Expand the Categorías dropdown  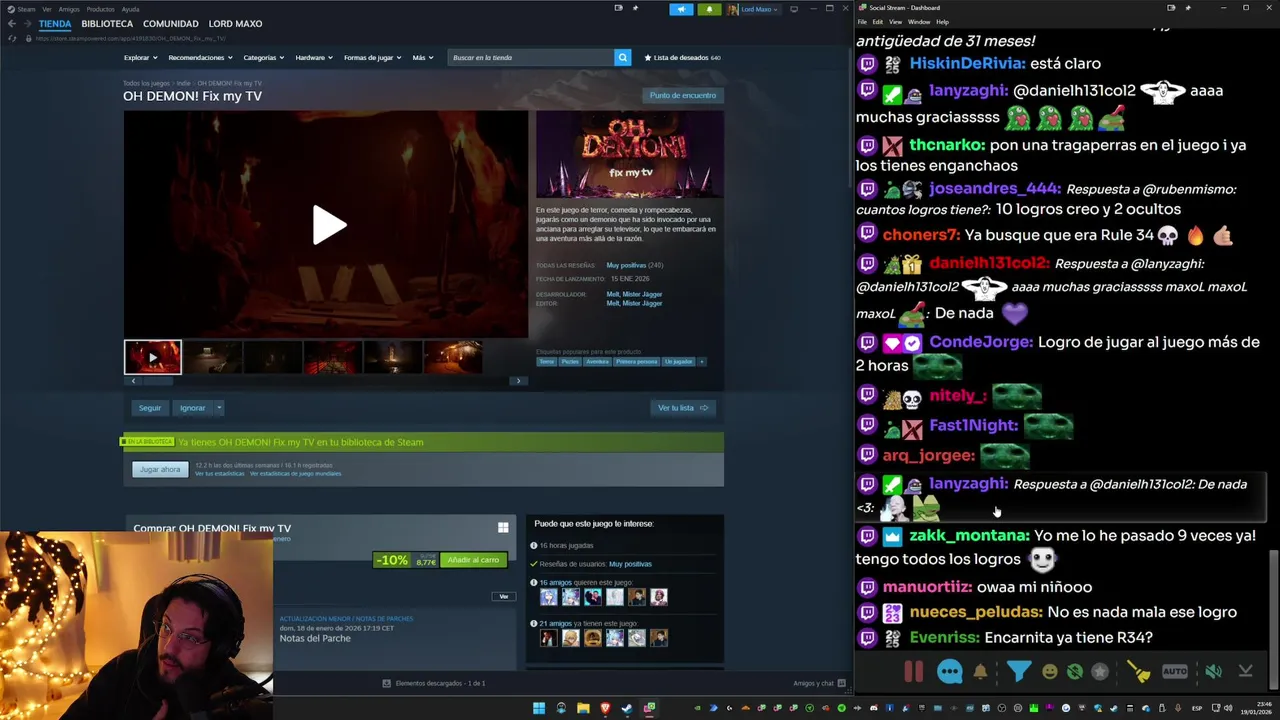click(x=263, y=57)
